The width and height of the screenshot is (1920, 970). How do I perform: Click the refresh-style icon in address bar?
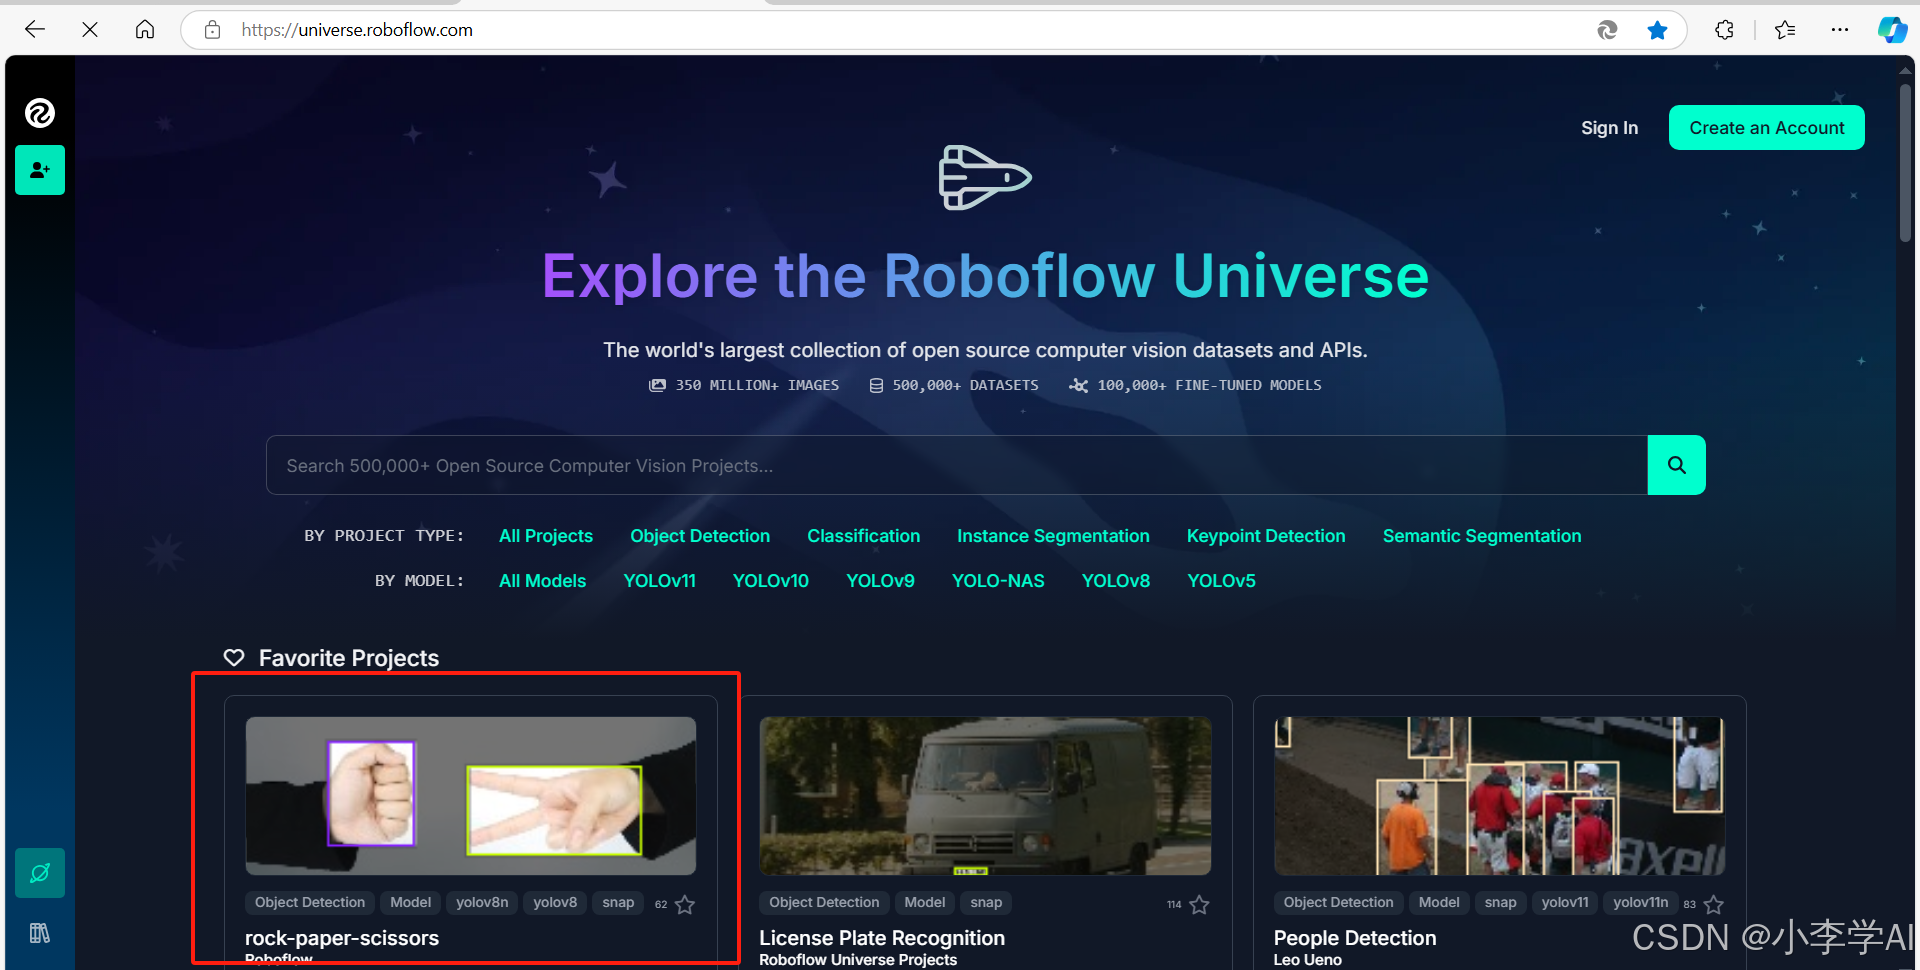1607,30
